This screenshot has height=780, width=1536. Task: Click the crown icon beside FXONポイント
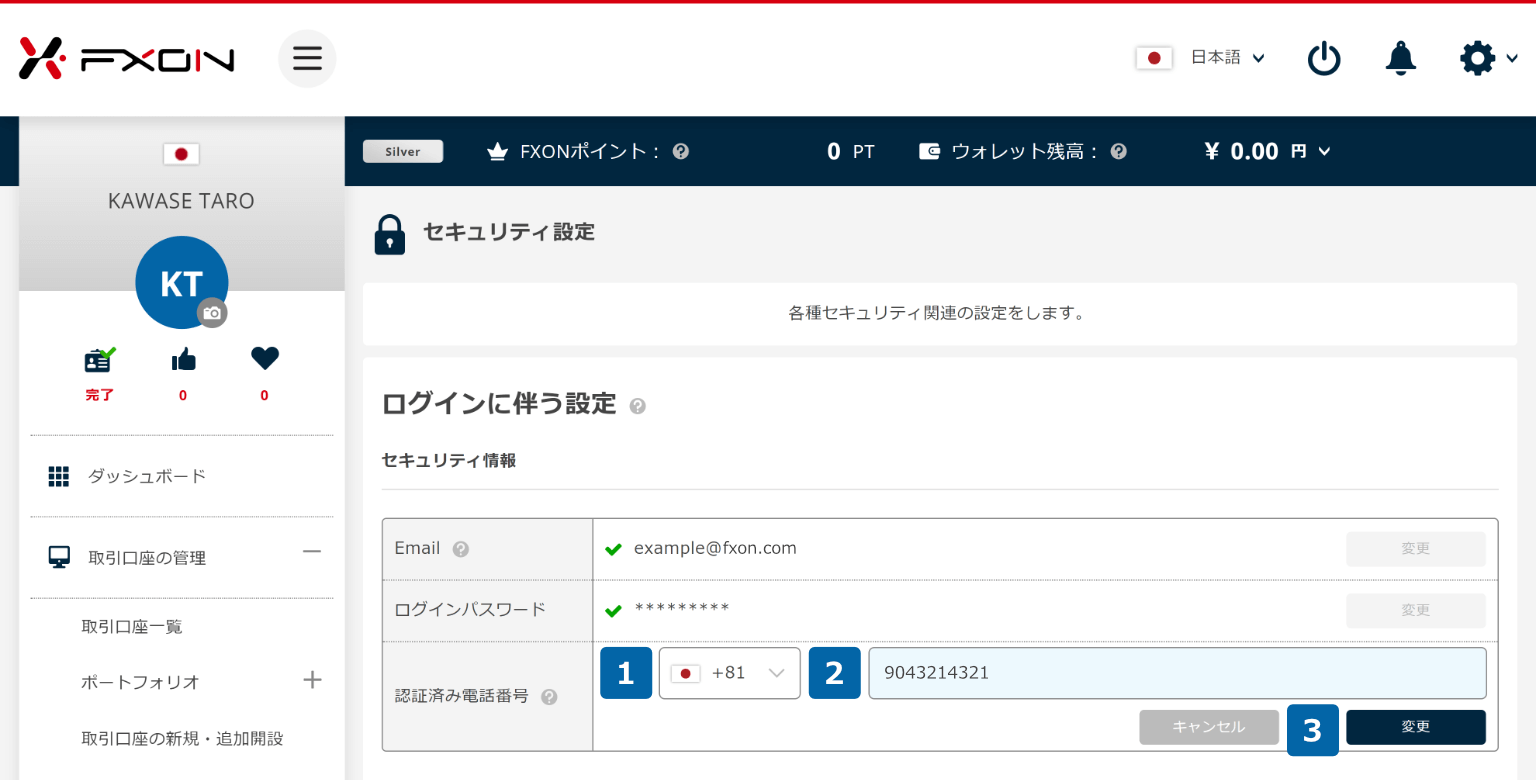coord(497,152)
